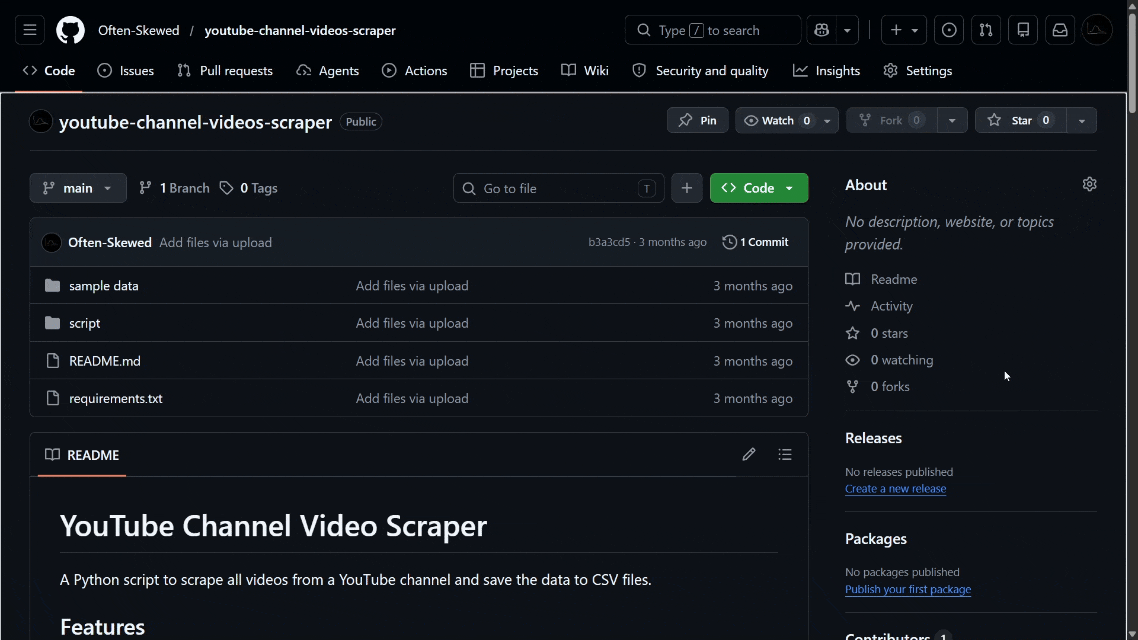Open the green Code dropdown button
1138x640 pixels.
[759, 188]
